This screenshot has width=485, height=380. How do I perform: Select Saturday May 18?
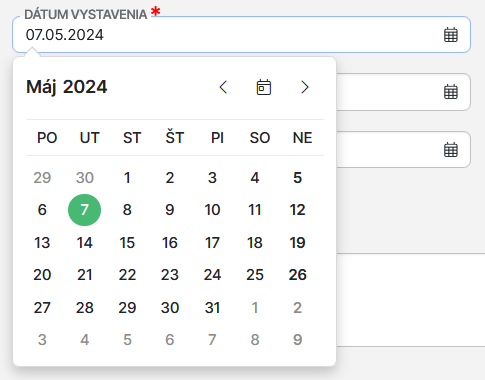(255, 243)
